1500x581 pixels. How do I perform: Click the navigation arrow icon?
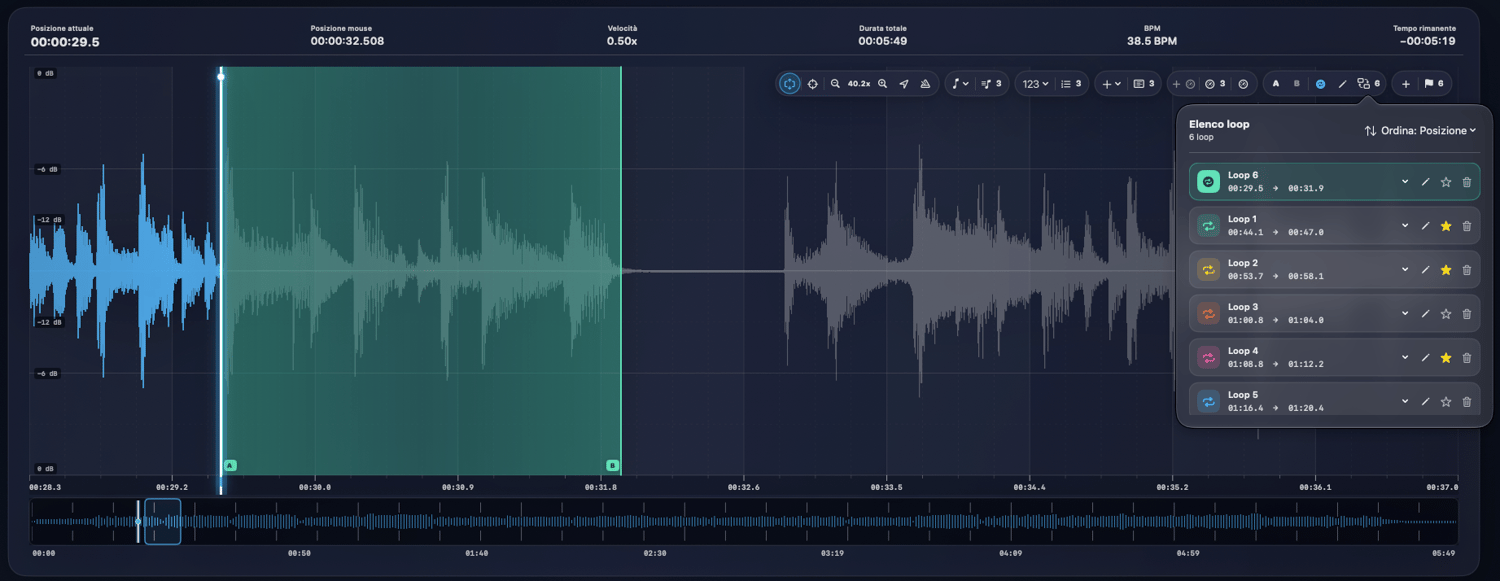click(x=904, y=84)
